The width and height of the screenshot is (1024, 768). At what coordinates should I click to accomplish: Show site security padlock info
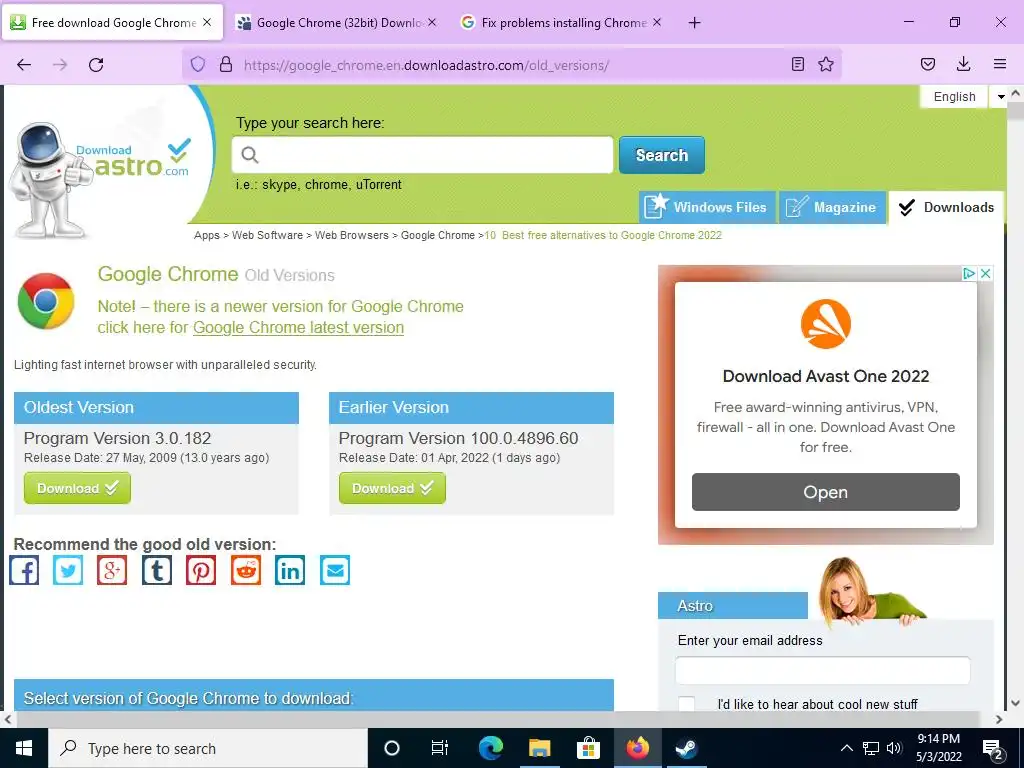[x=226, y=64]
